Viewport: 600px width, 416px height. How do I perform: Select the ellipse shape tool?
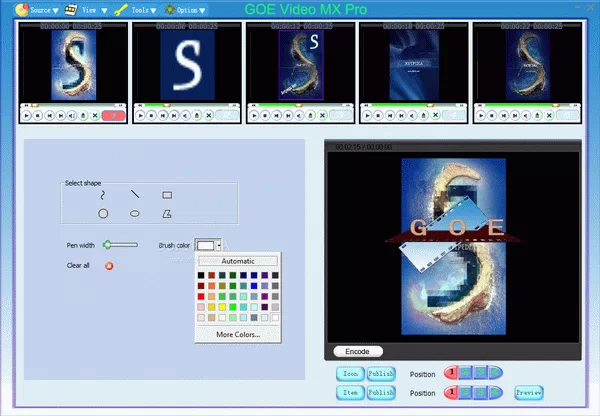pos(134,213)
